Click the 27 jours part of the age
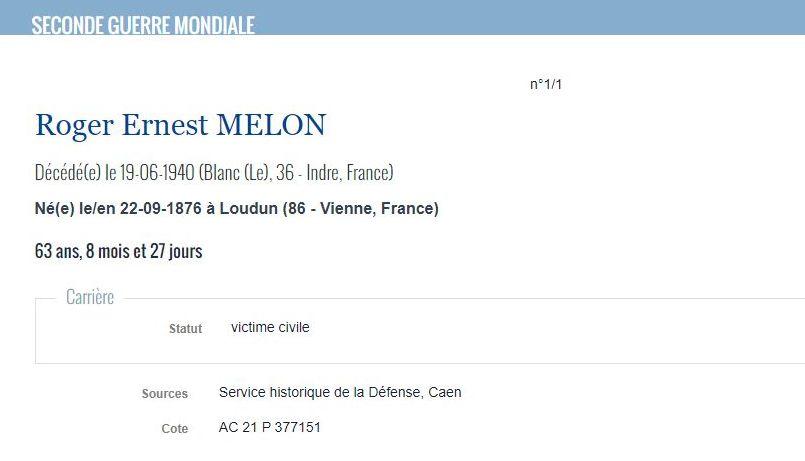The height and width of the screenshot is (461, 805). (178, 251)
